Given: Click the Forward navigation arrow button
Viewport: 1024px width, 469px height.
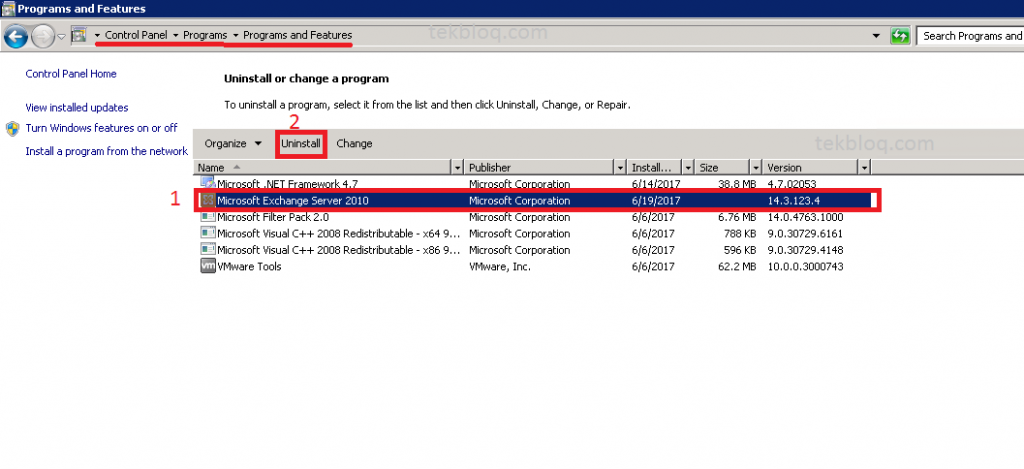Looking at the screenshot, I should (x=42, y=36).
